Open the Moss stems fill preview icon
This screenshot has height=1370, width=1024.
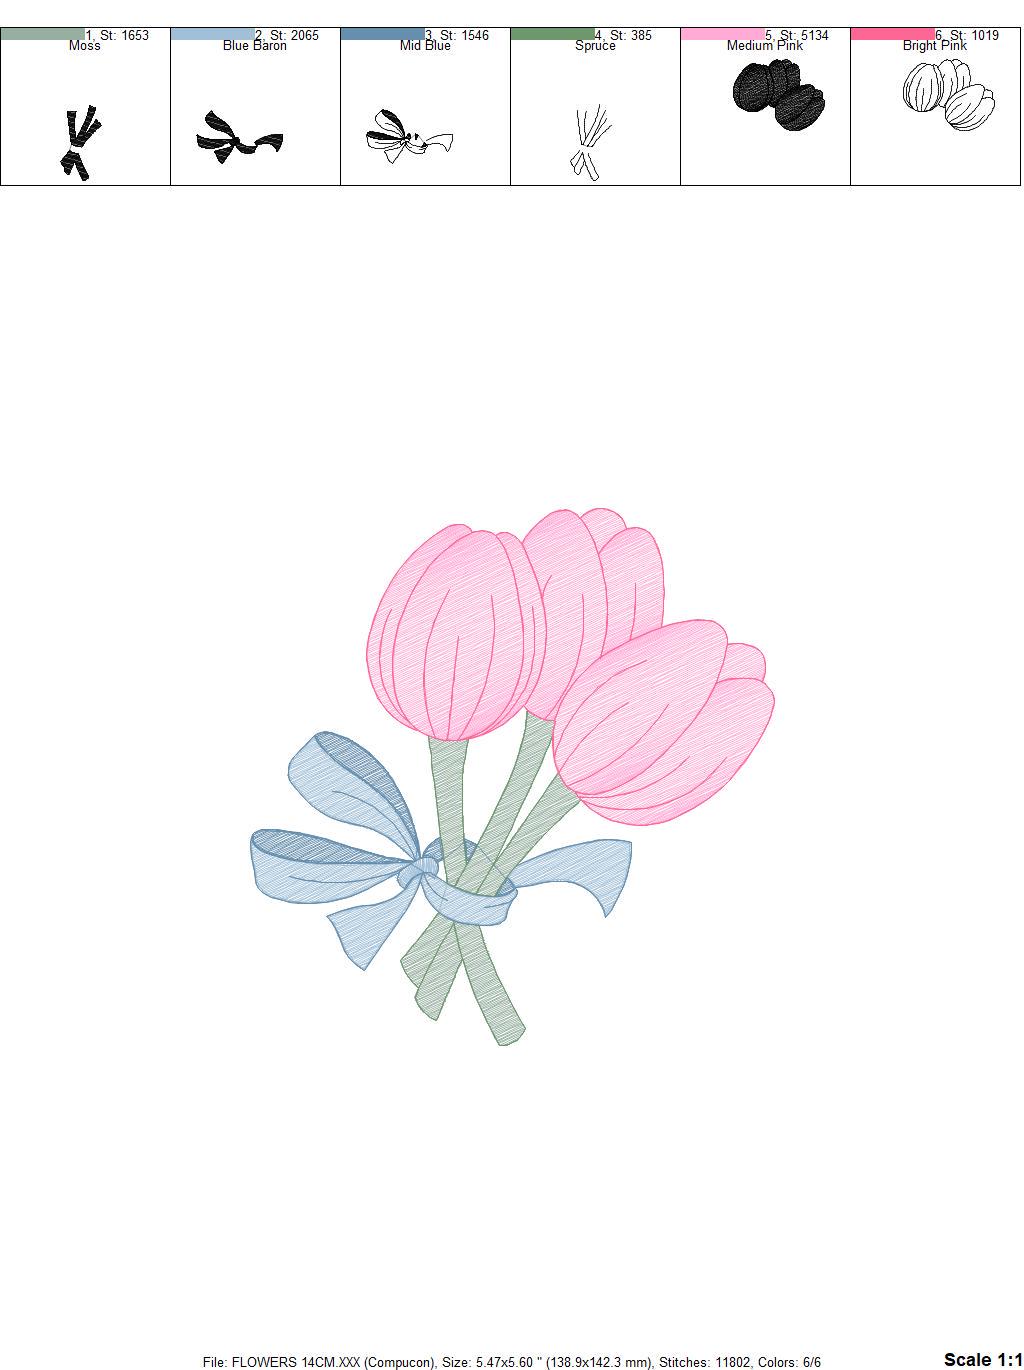(x=78, y=143)
